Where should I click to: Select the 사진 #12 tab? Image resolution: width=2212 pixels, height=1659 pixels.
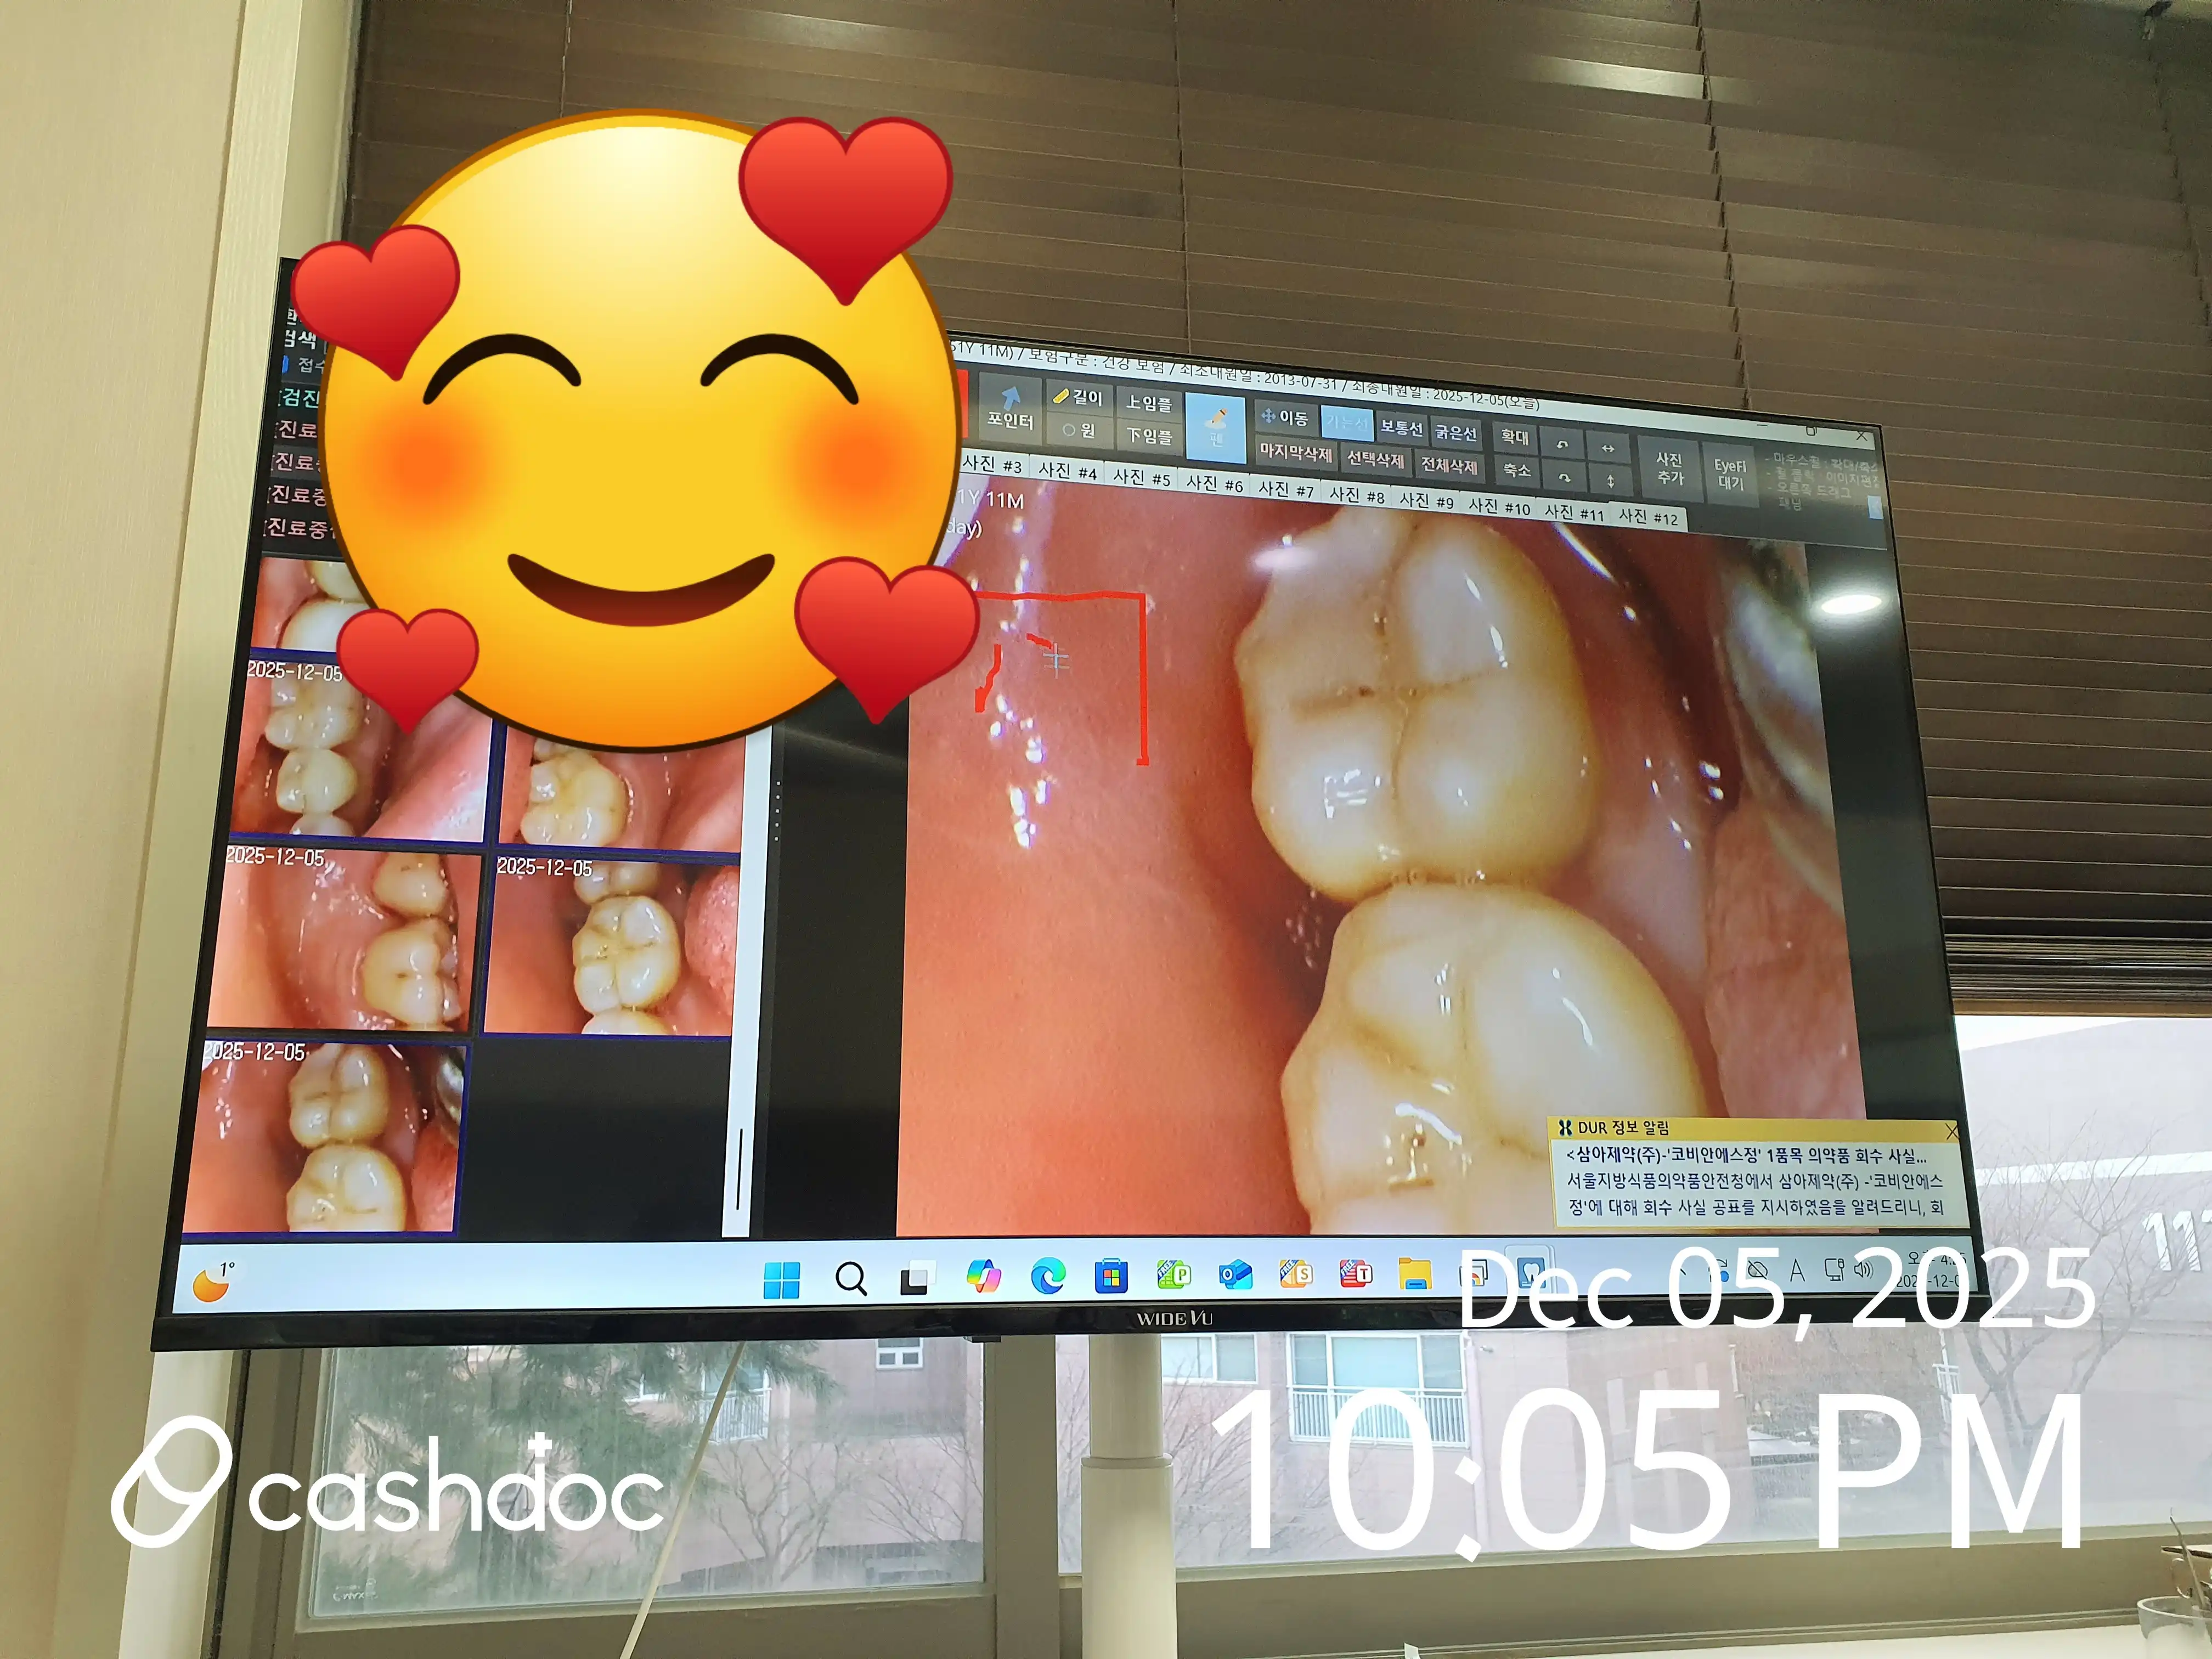(x=1648, y=517)
